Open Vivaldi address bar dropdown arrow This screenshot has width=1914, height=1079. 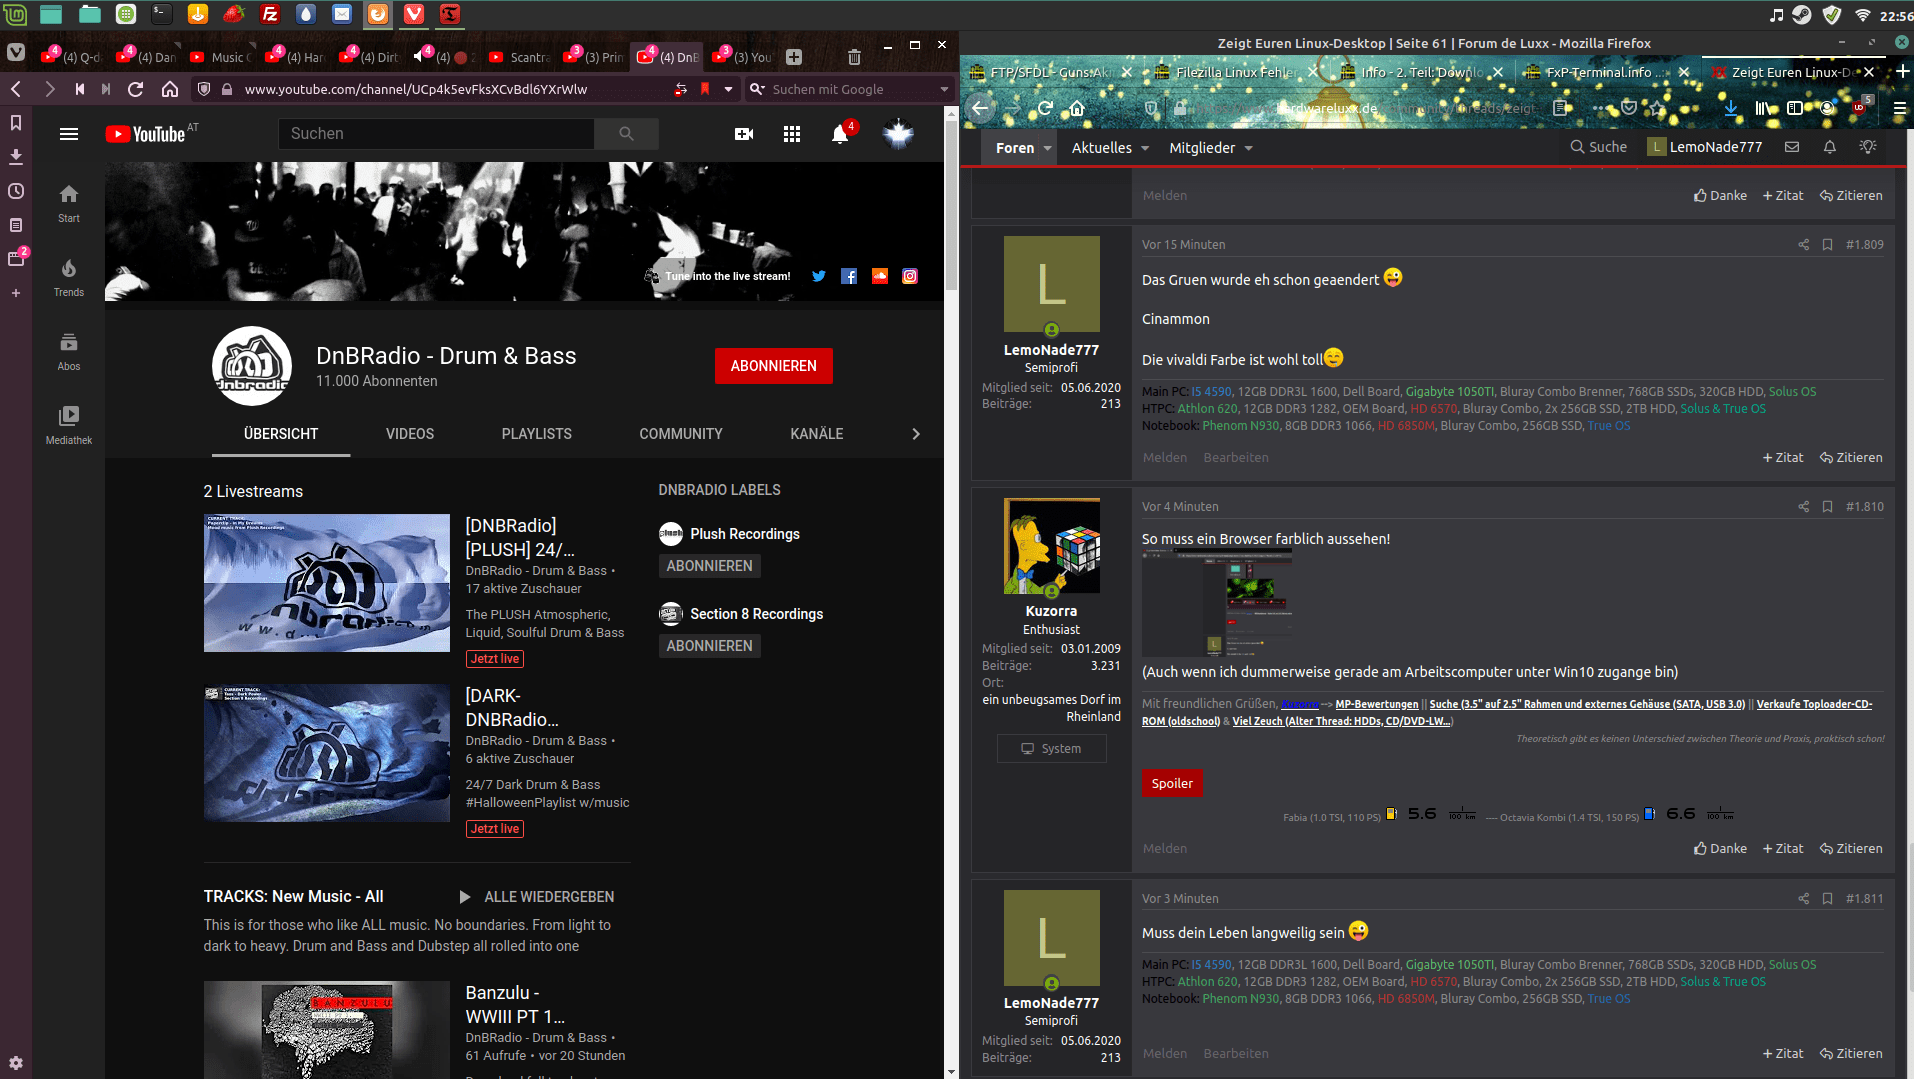[729, 89]
